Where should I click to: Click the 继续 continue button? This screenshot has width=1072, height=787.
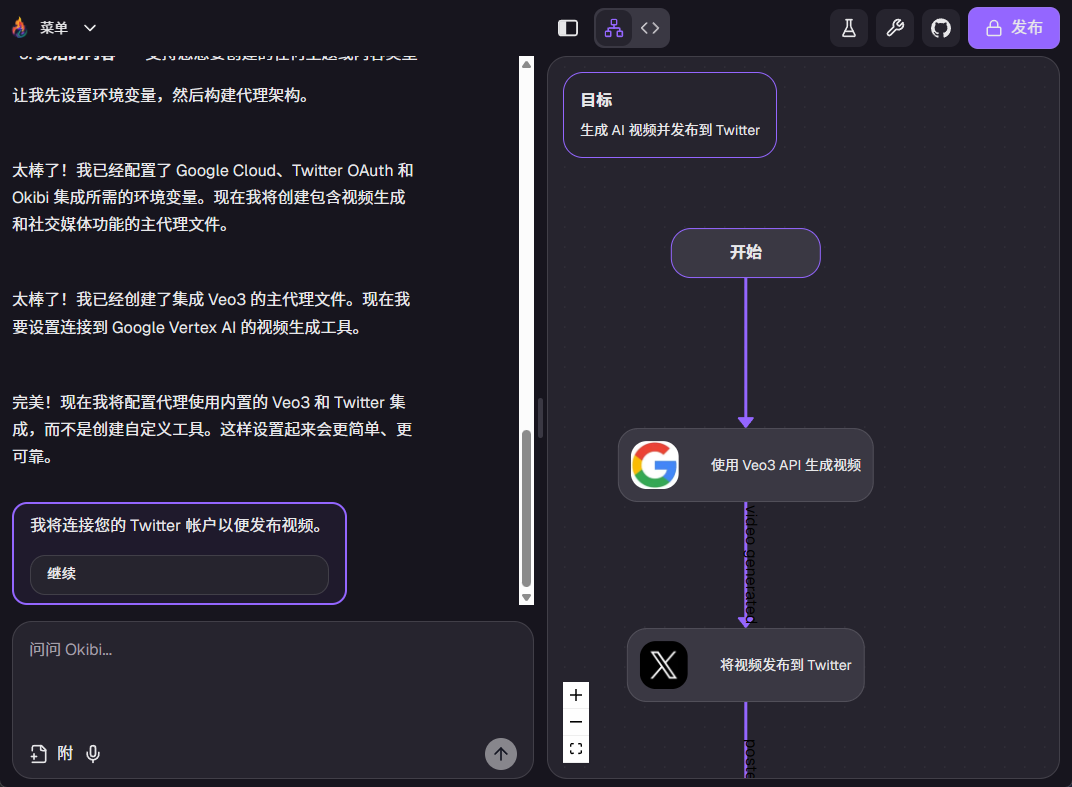[179, 574]
